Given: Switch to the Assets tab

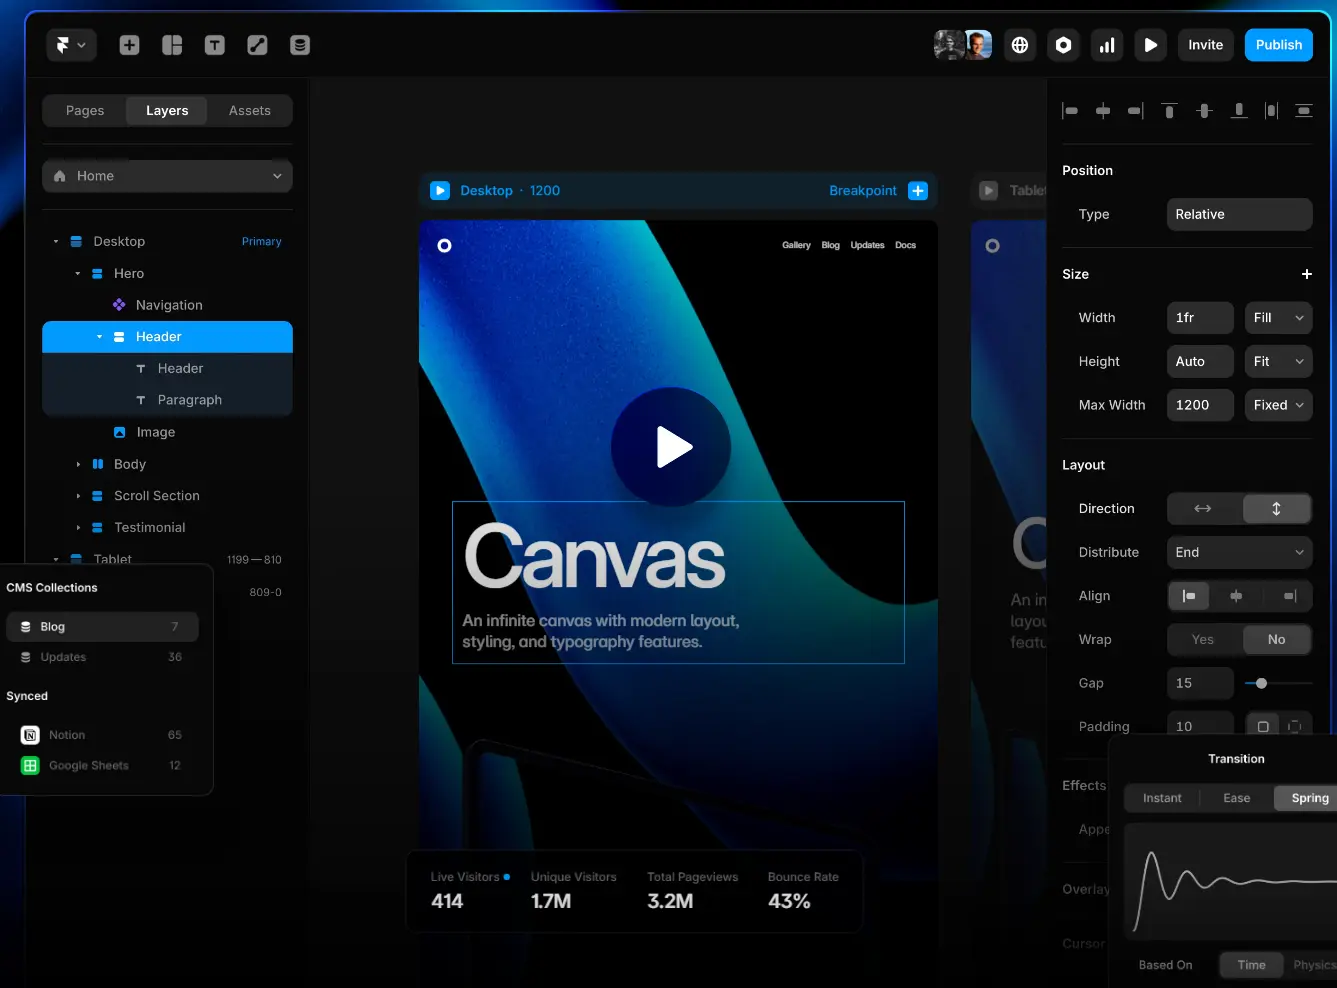Looking at the screenshot, I should pos(249,111).
